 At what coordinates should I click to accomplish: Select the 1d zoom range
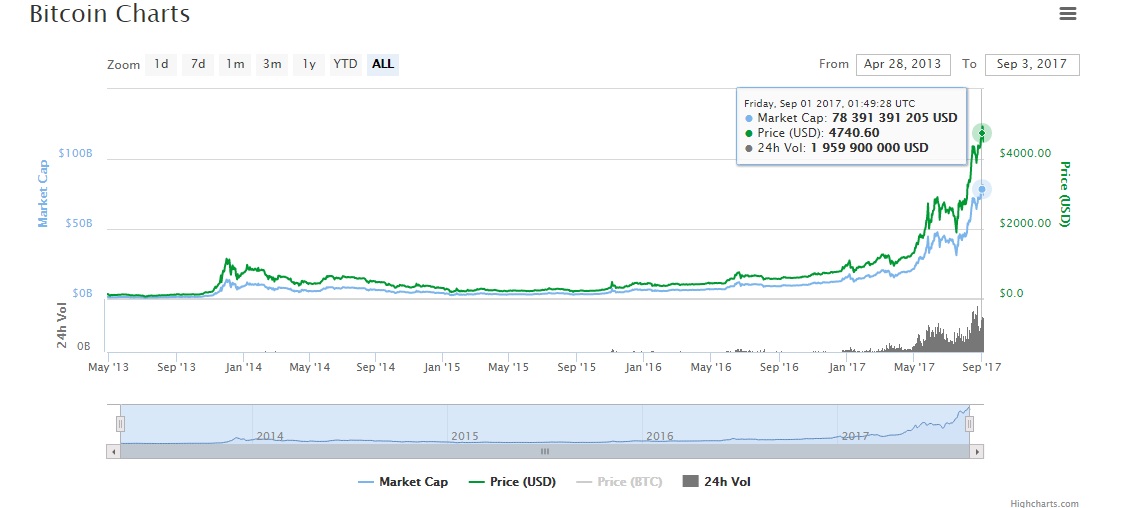160,64
